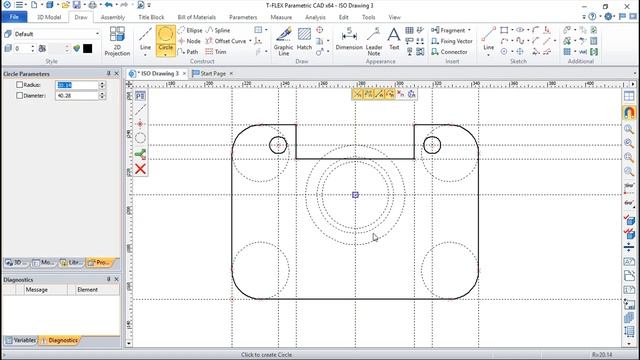640x360 pixels.
Task: Click the line option in the automenu
Action: coord(140,109)
